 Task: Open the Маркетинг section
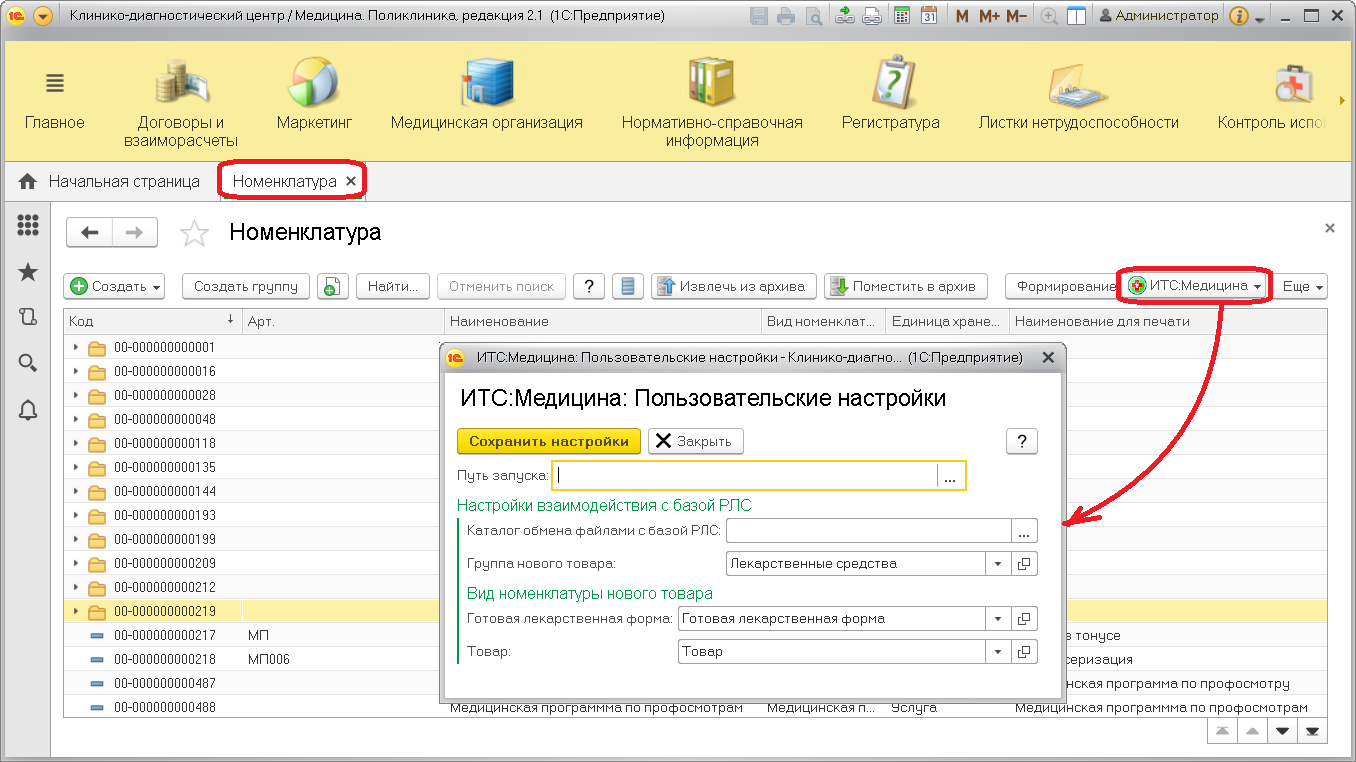[x=314, y=95]
